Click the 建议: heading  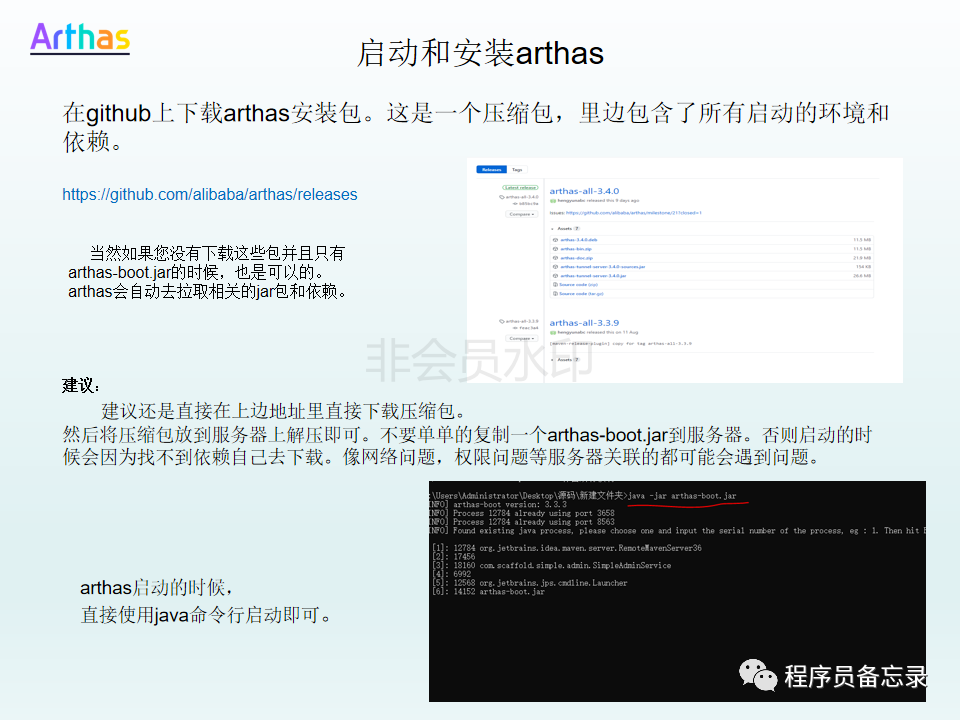tap(80, 386)
